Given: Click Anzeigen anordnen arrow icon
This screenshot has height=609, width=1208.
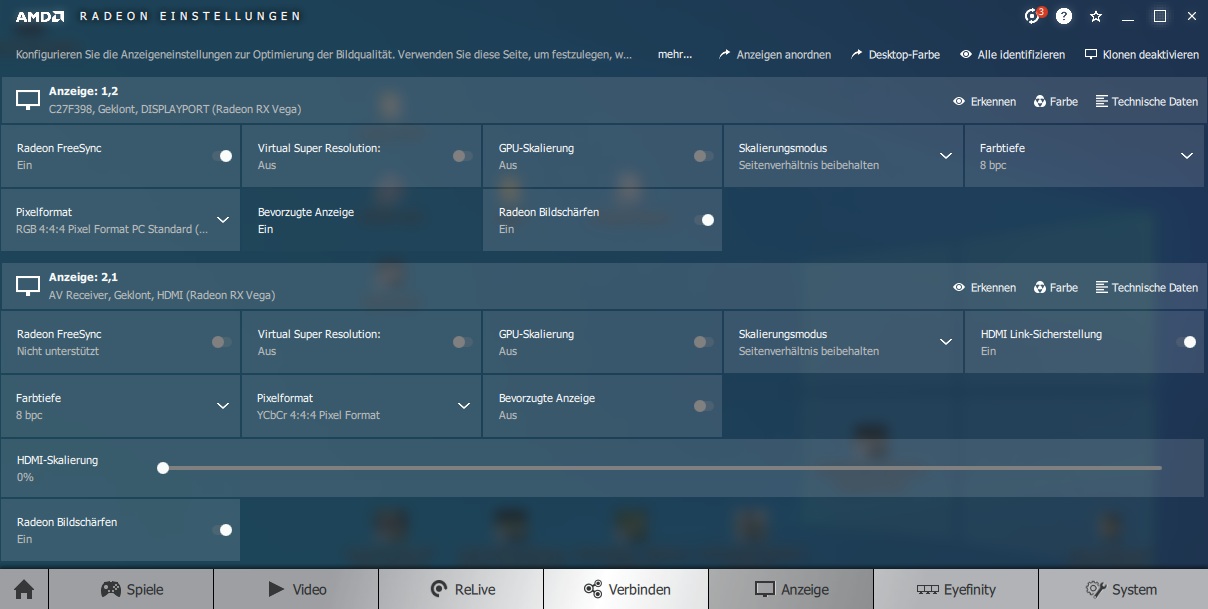Looking at the screenshot, I should (x=724, y=54).
